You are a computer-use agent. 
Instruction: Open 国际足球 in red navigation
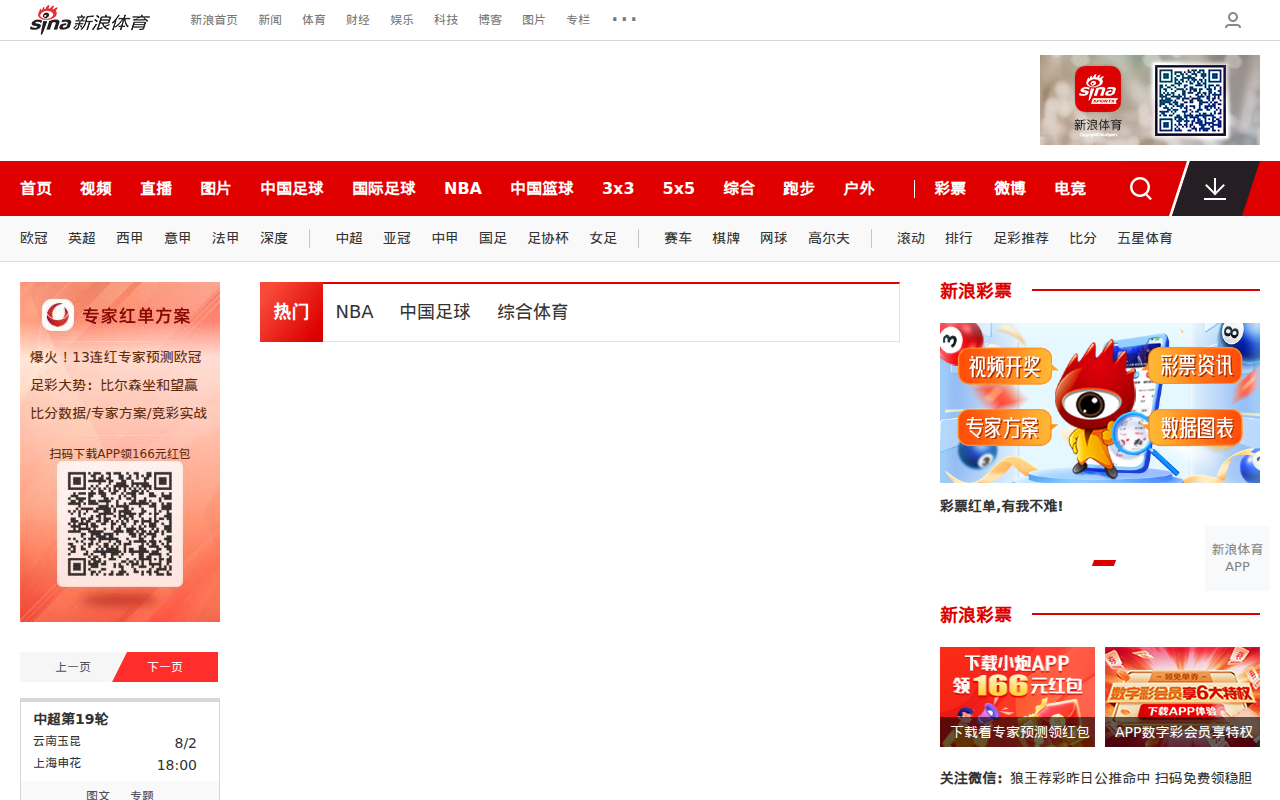(384, 188)
